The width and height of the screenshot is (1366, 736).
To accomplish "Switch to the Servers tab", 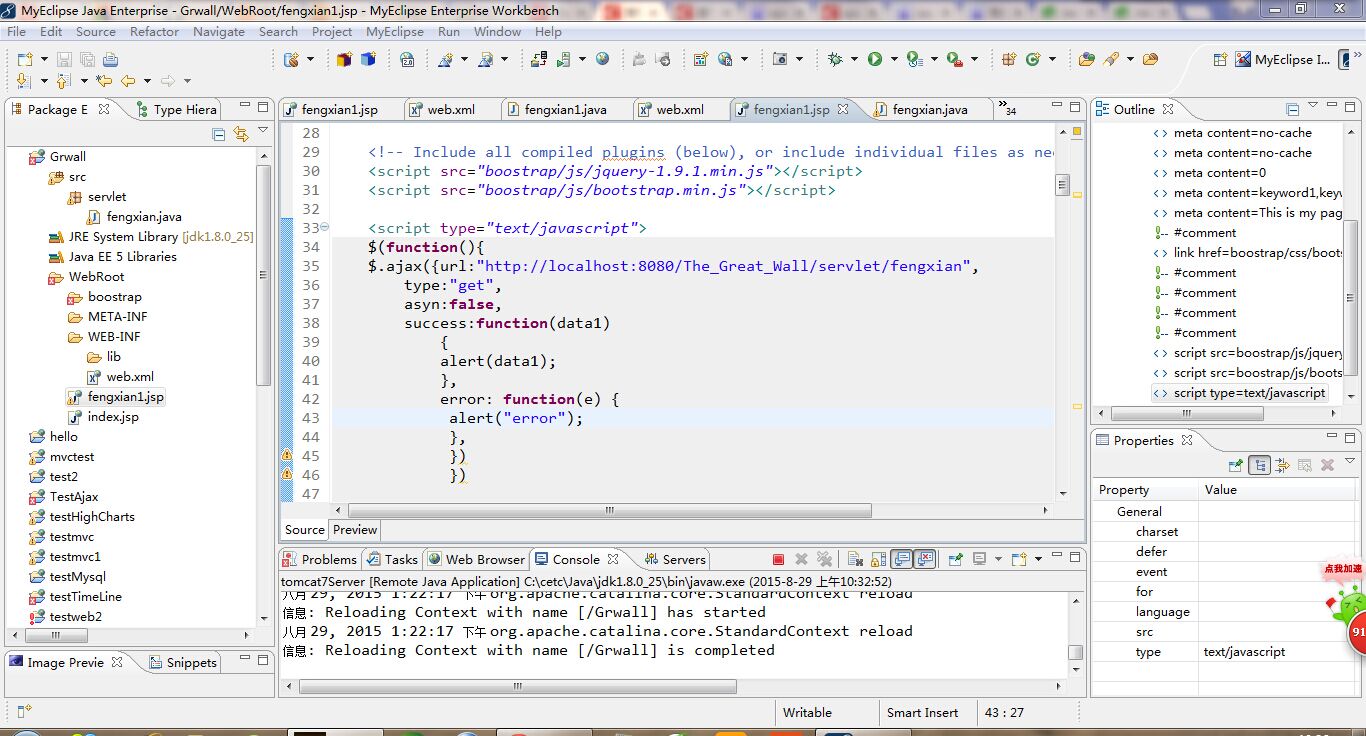I will [675, 559].
